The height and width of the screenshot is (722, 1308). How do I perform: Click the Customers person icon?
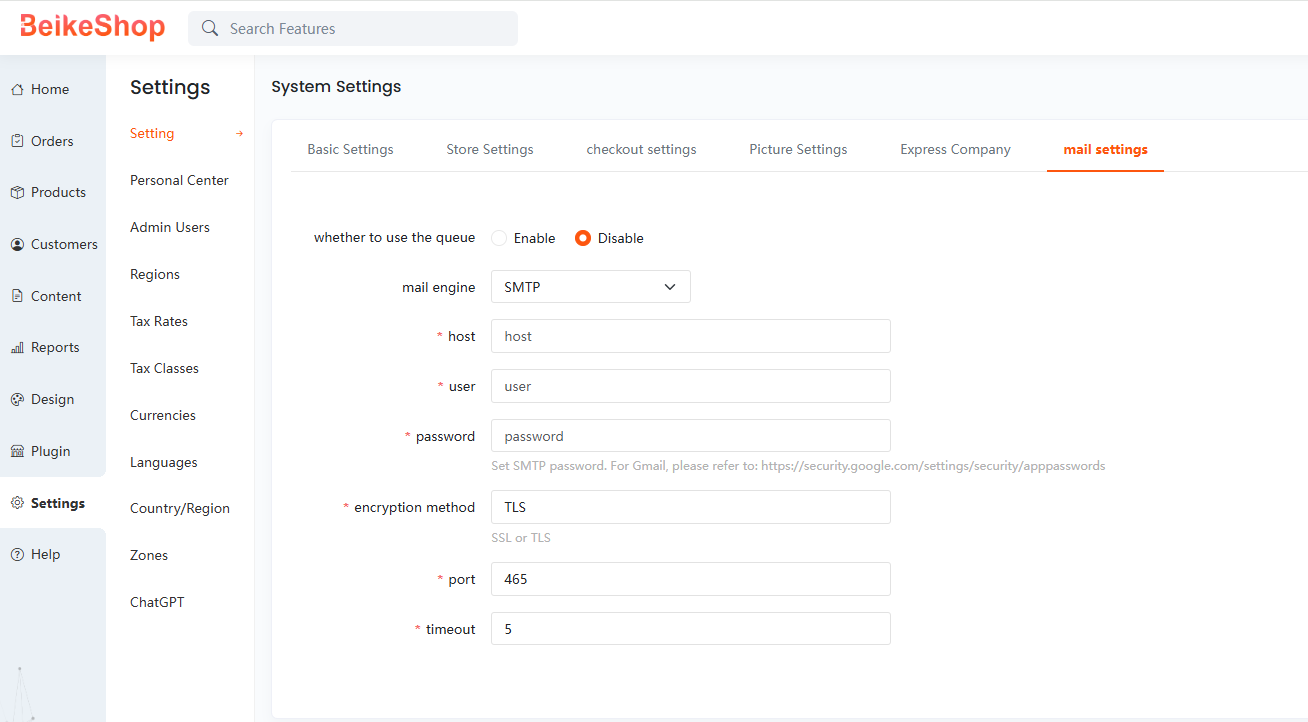click(17, 244)
